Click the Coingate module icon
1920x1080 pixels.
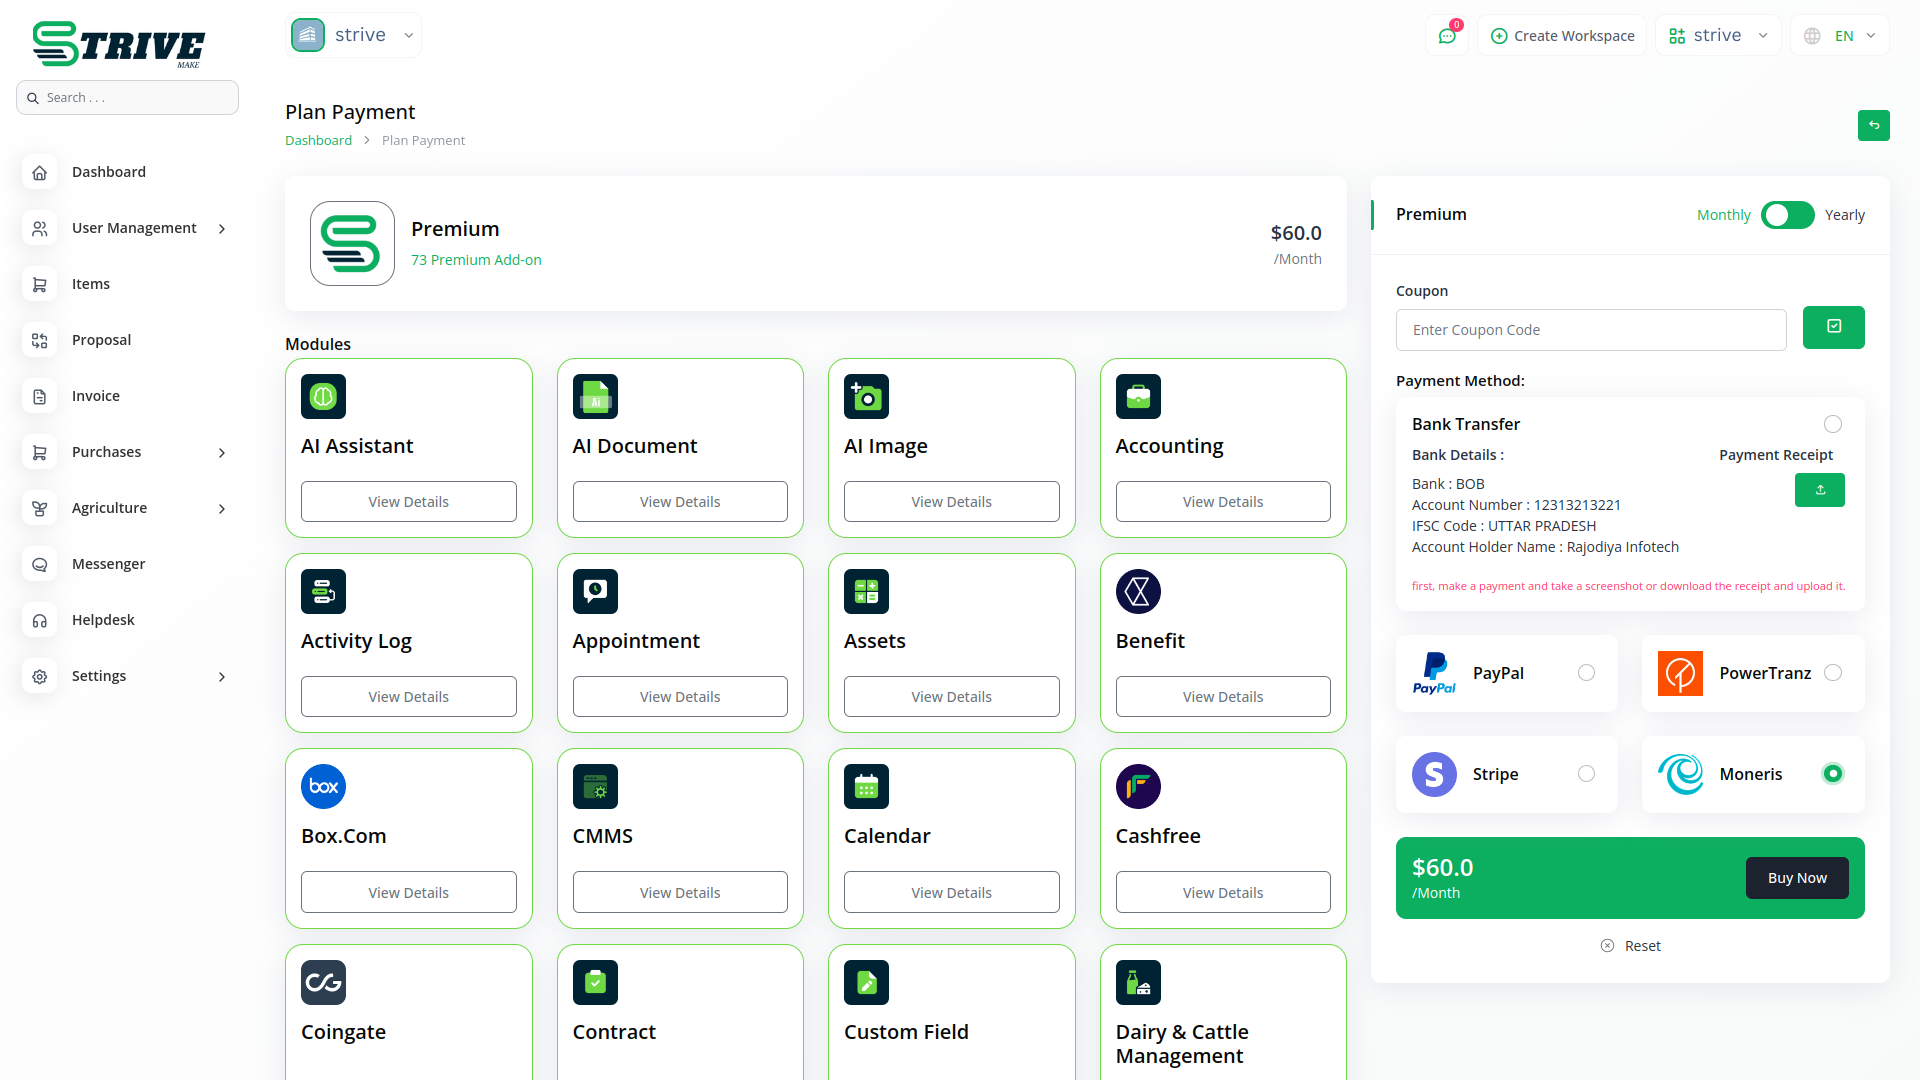(x=323, y=982)
